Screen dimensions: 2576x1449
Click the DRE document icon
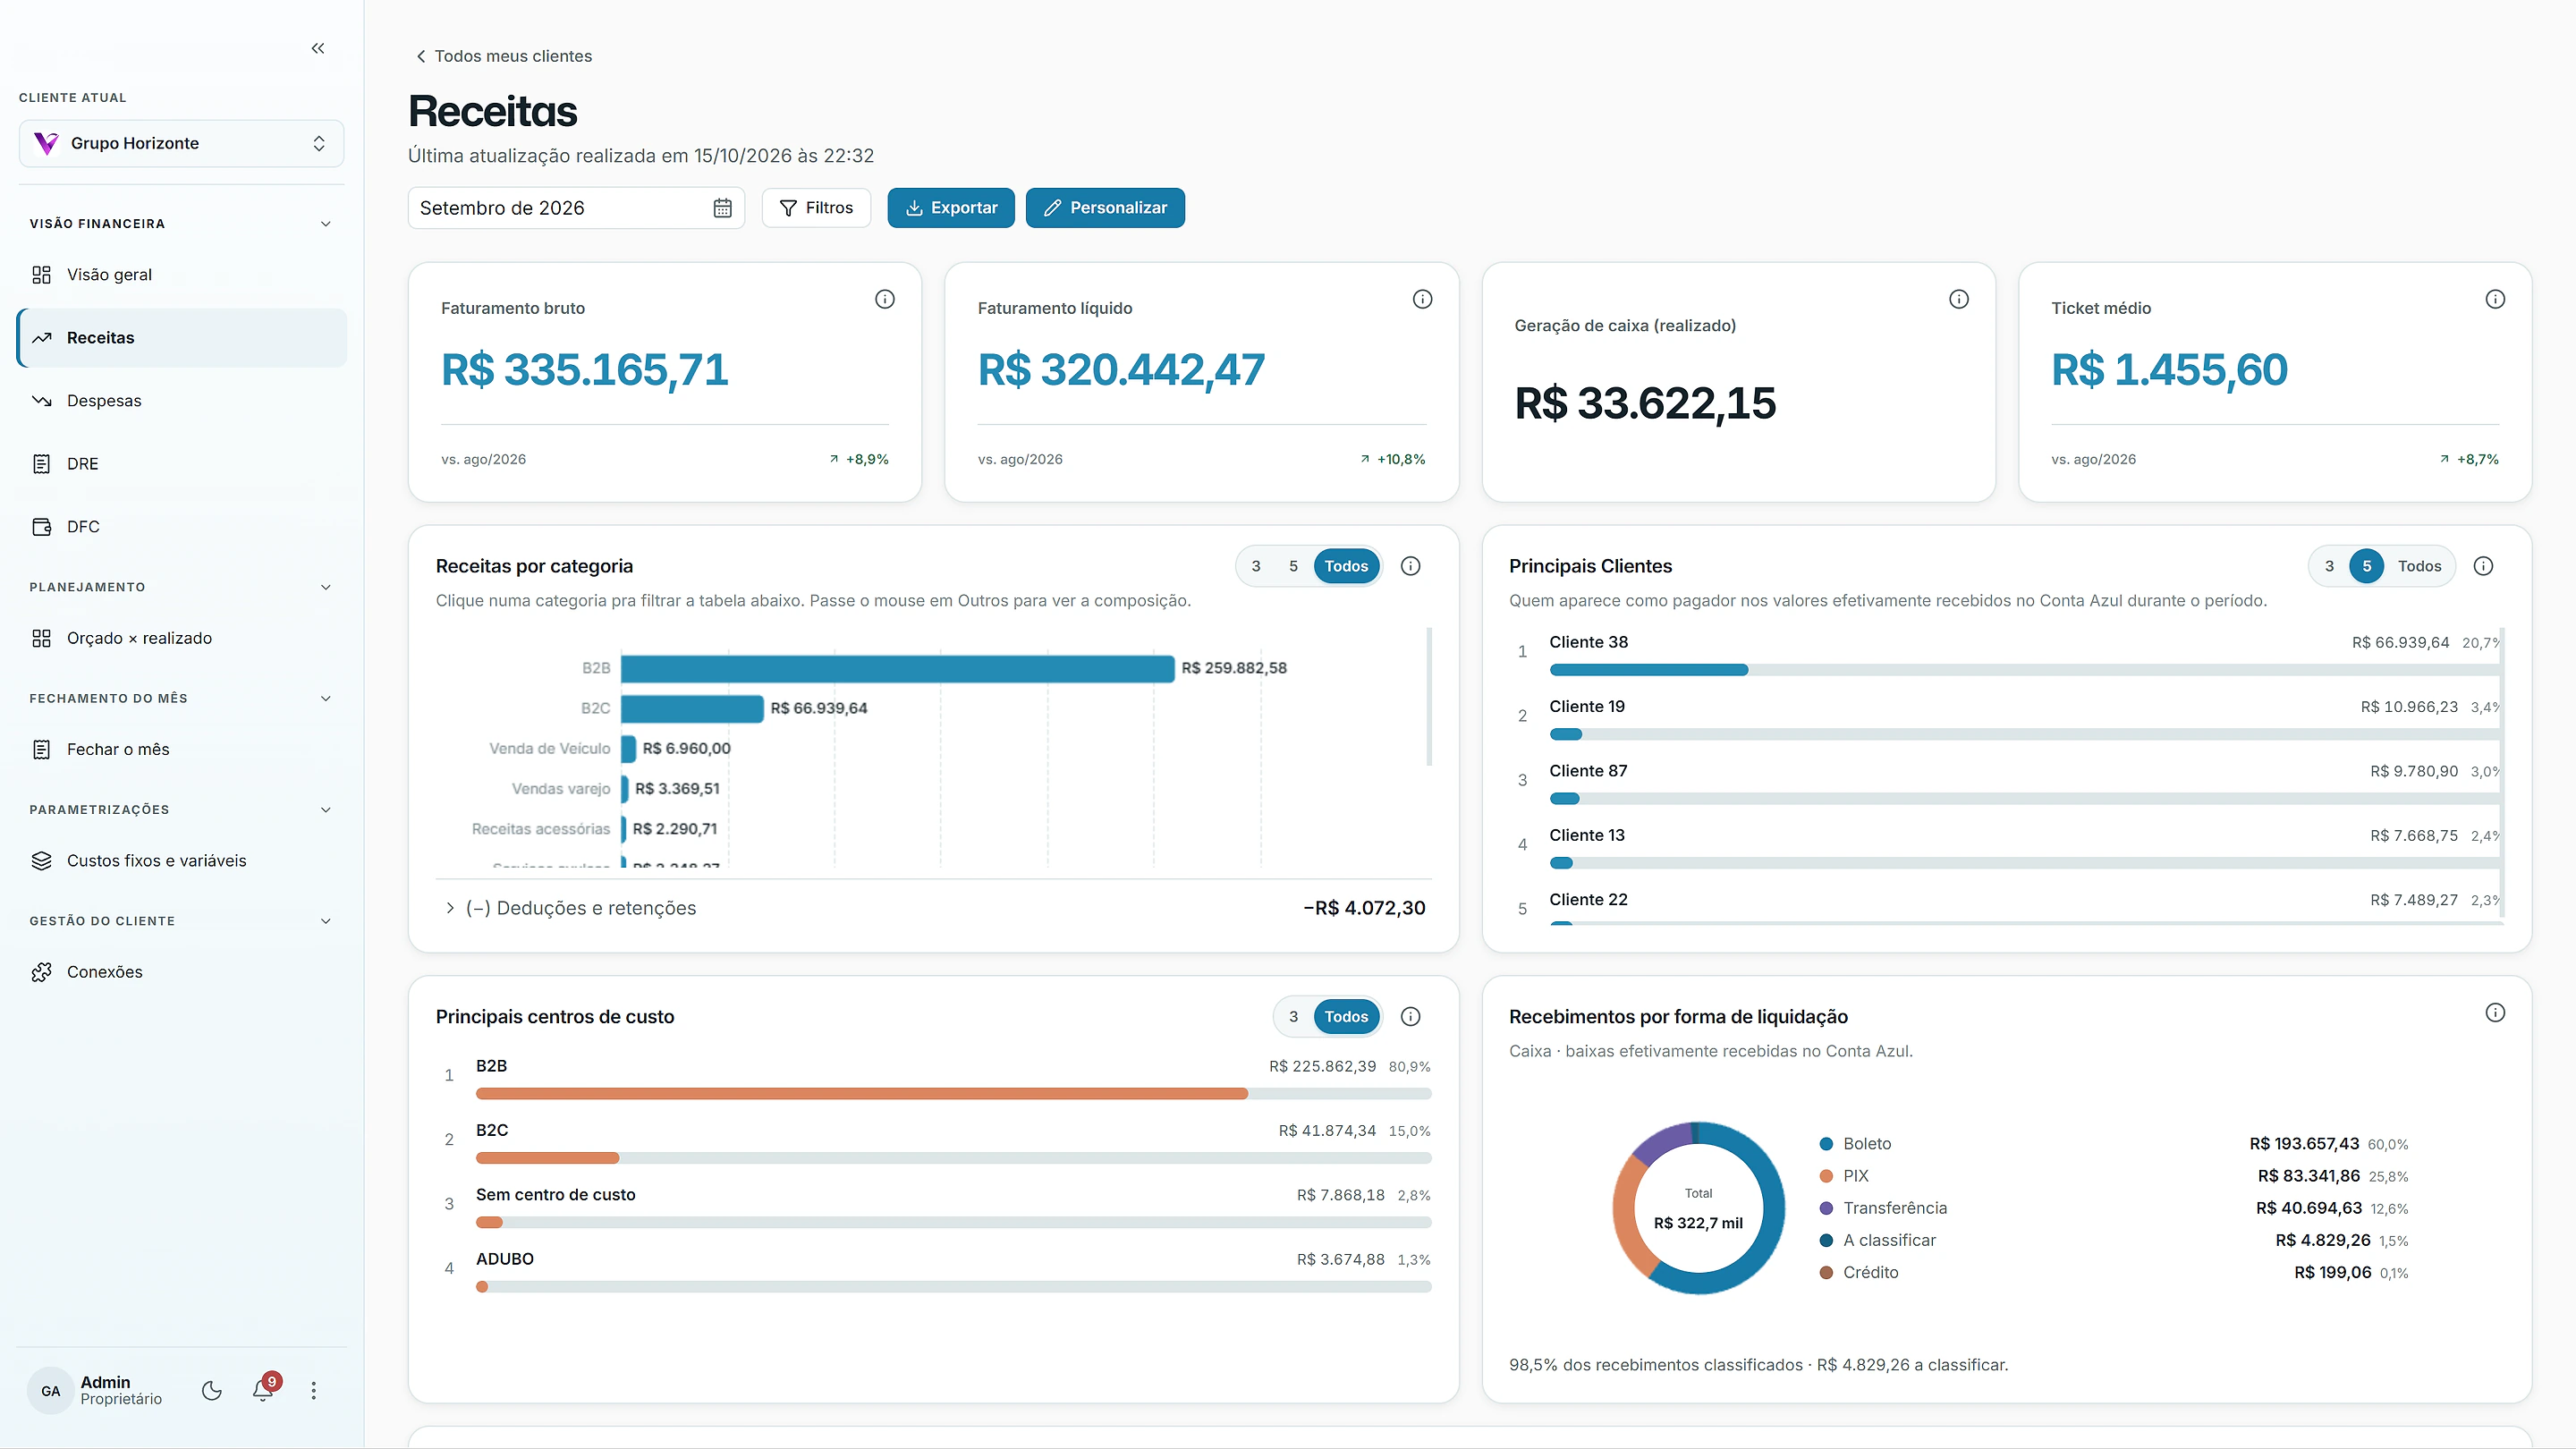[41, 464]
